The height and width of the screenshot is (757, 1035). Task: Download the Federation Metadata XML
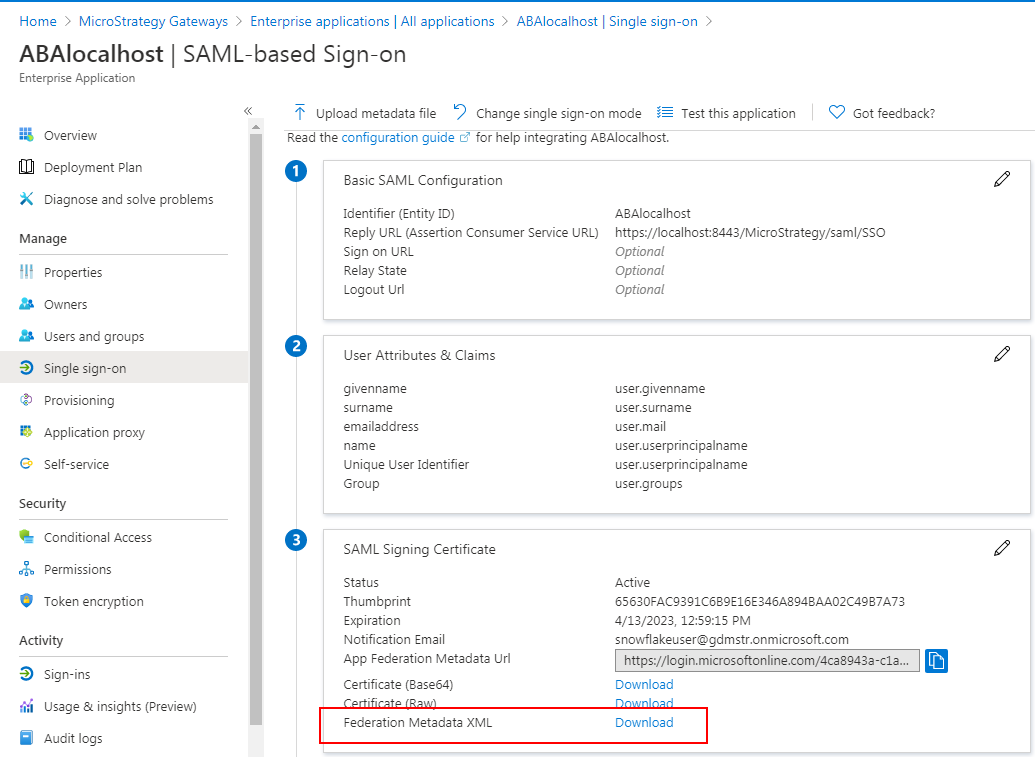(644, 722)
